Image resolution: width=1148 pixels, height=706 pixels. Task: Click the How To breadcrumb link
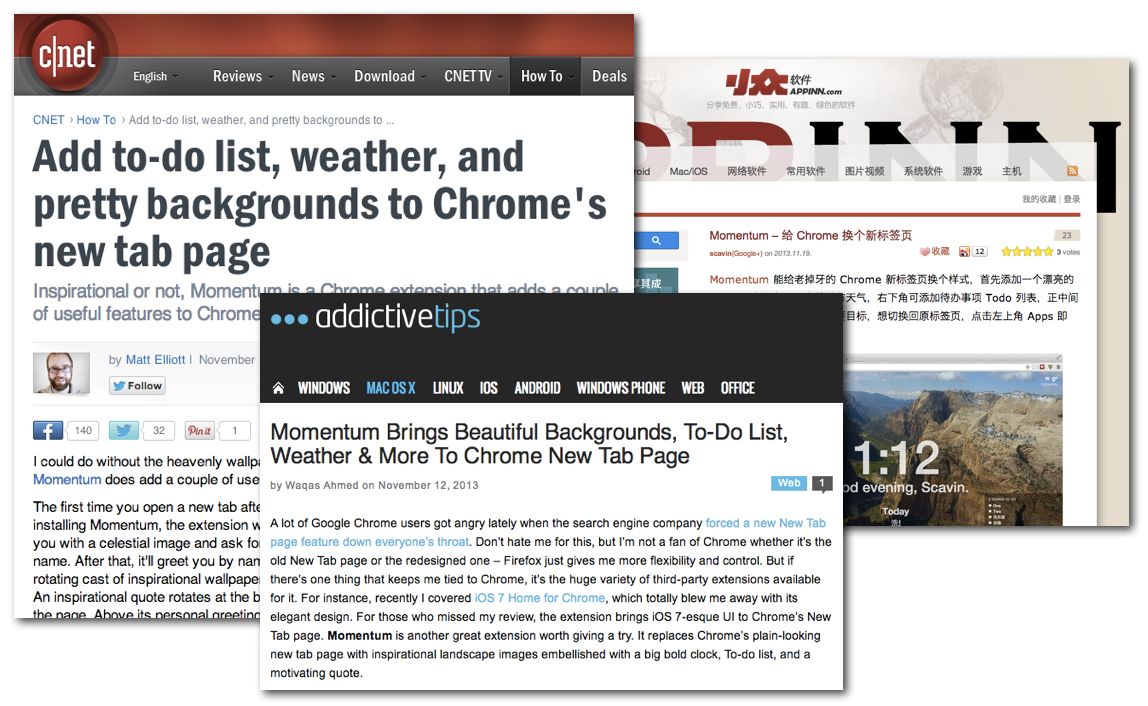tap(96, 120)
